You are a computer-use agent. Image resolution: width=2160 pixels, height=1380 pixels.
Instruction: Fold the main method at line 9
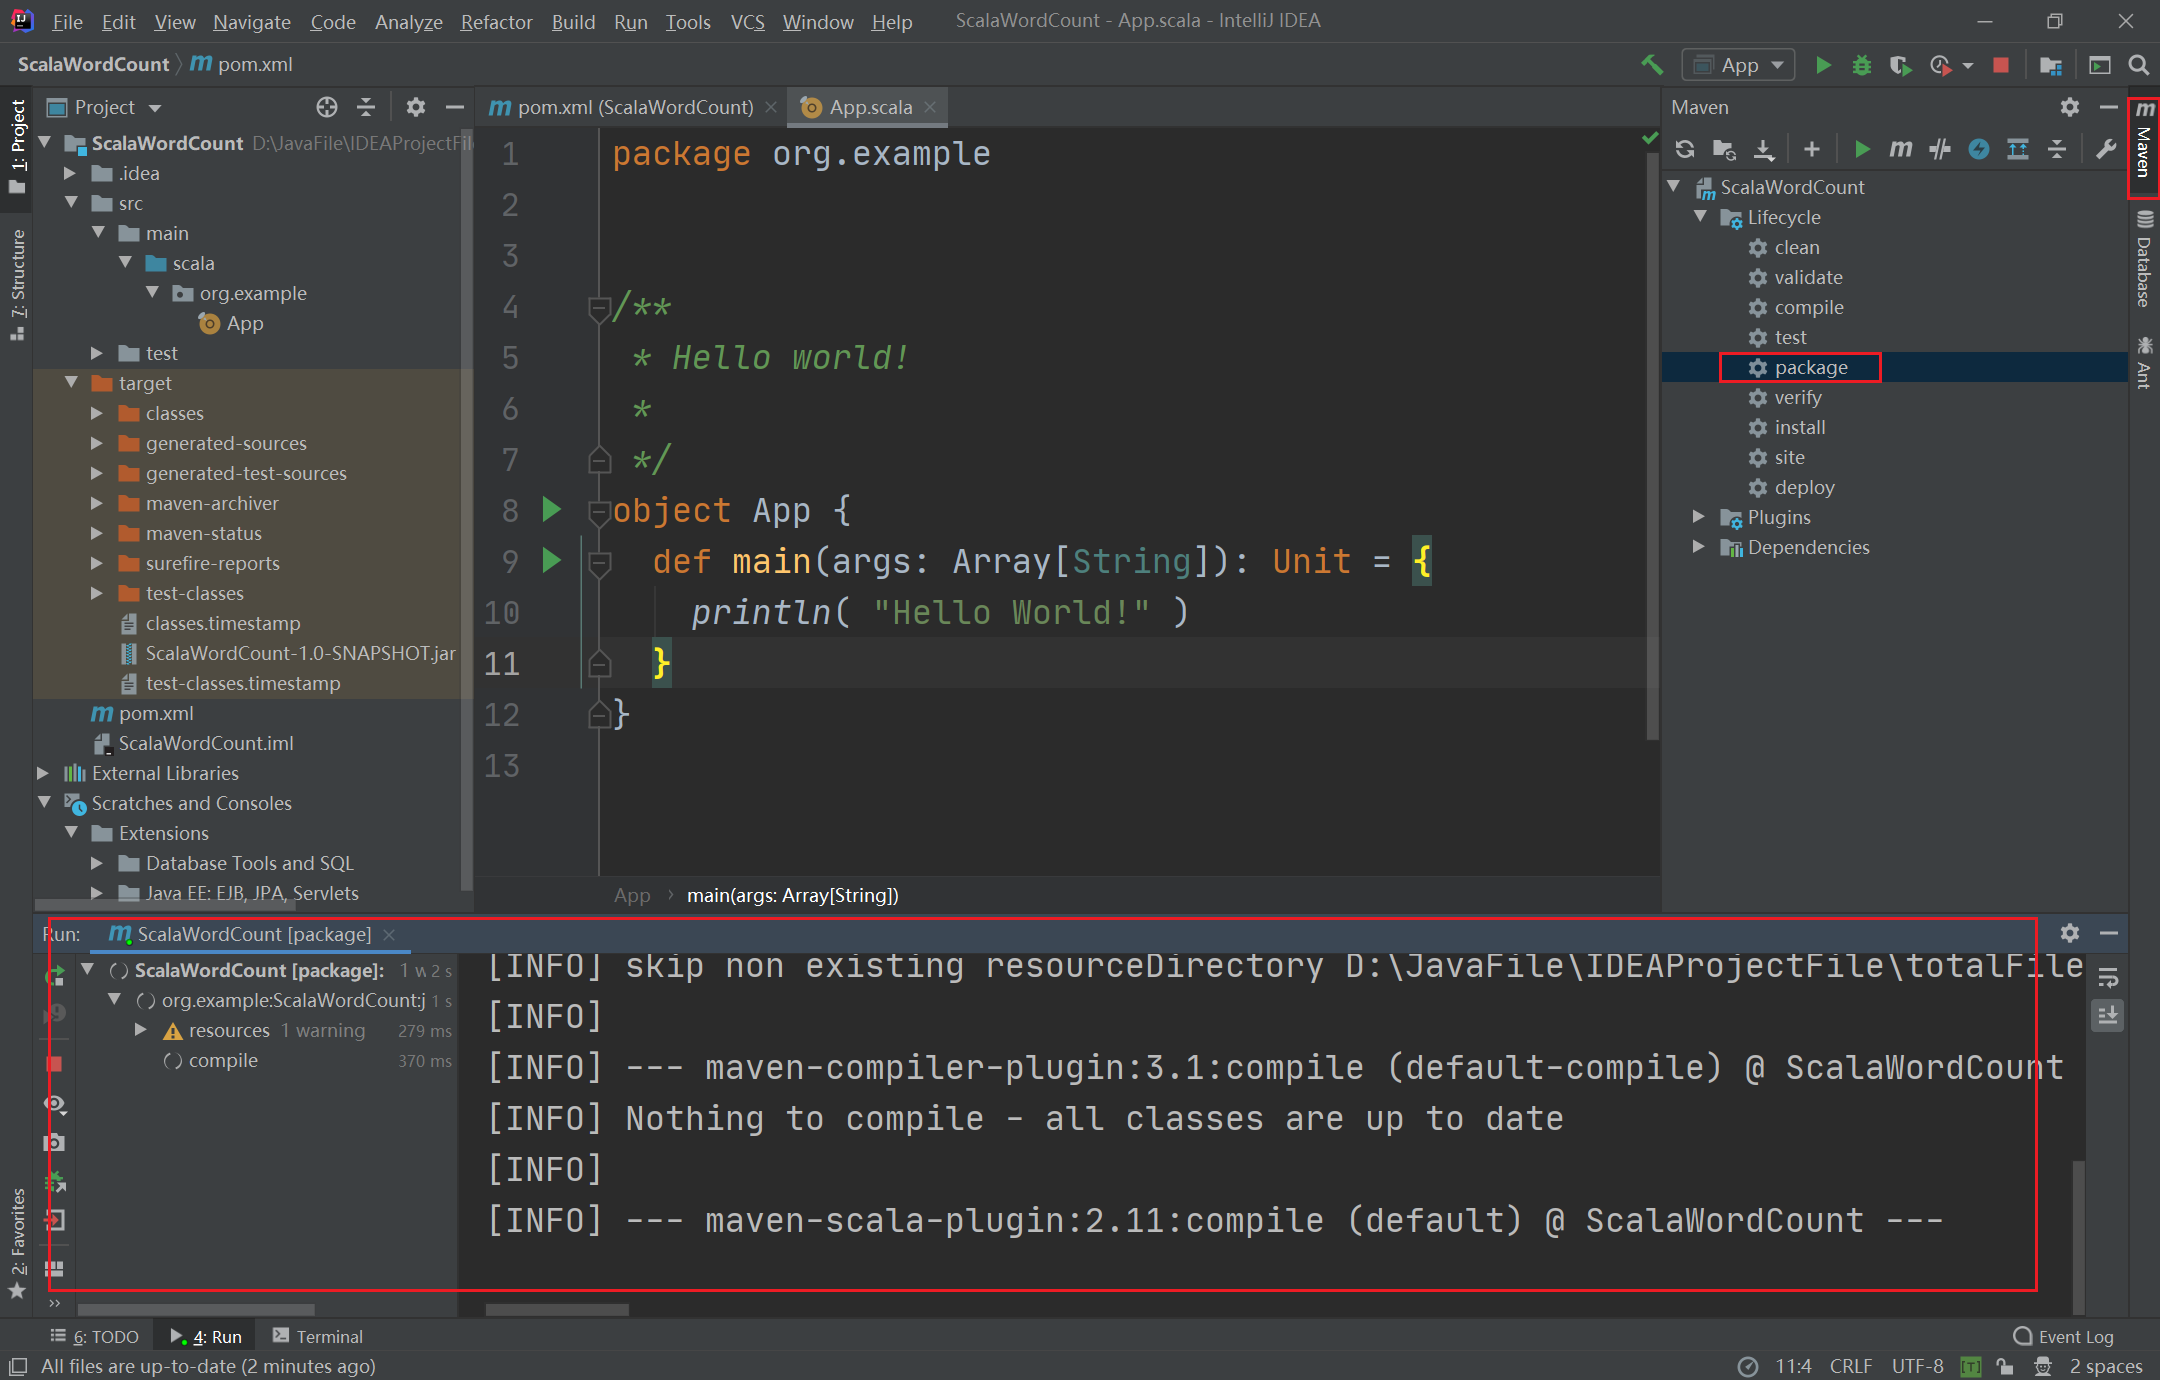click(600, 565)
